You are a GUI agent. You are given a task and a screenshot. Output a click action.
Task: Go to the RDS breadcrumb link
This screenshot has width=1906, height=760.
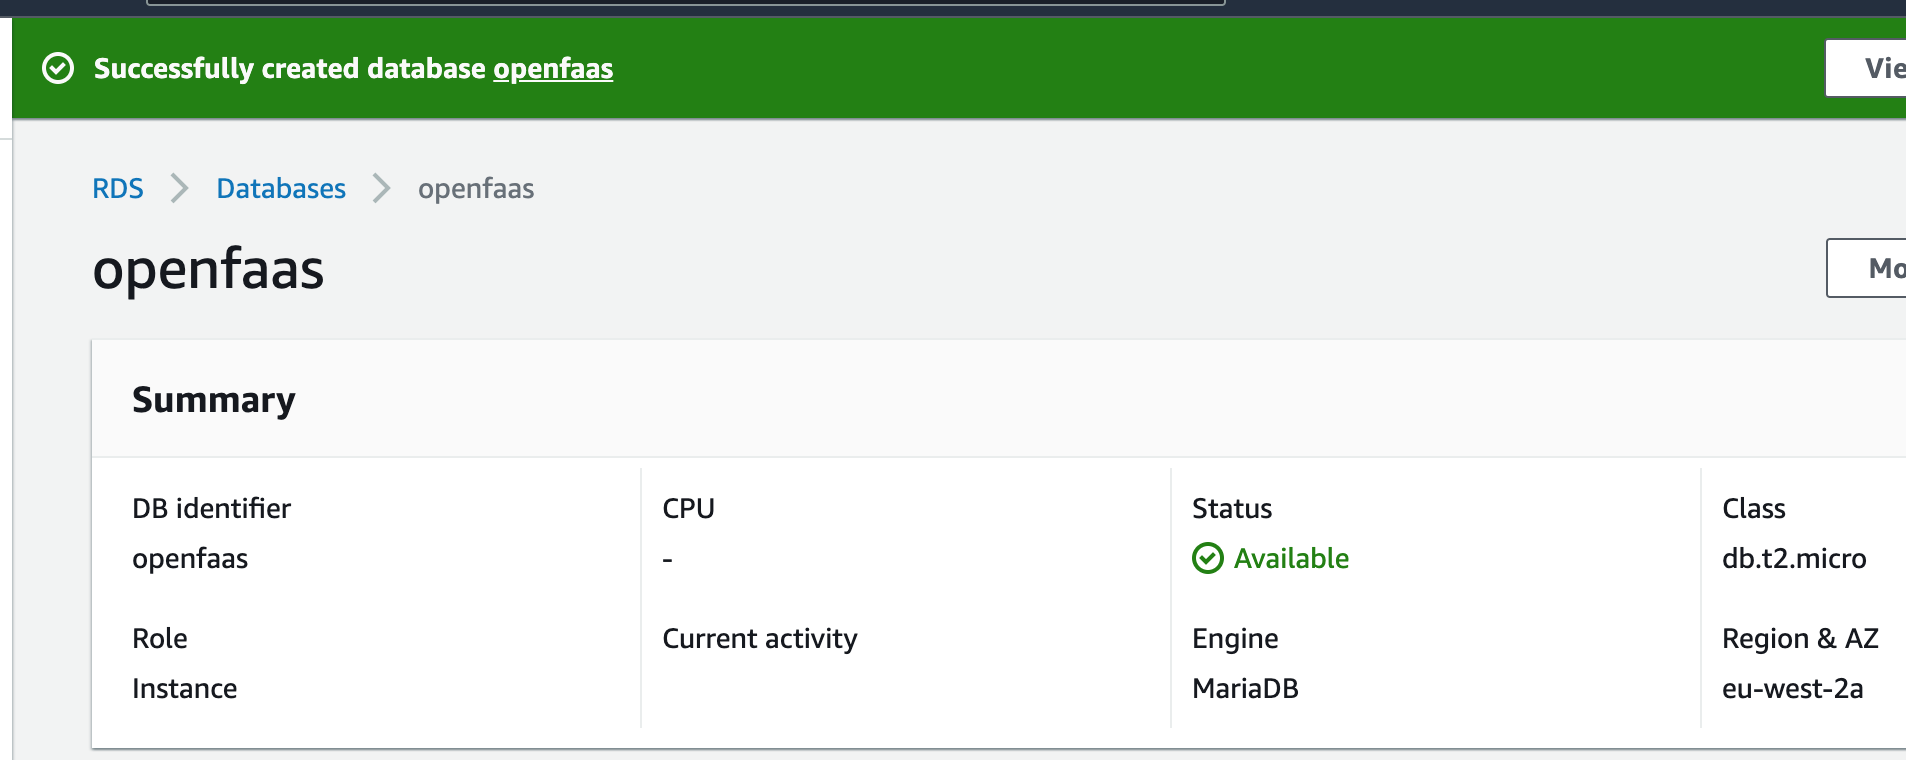click(x=118, y=188)
